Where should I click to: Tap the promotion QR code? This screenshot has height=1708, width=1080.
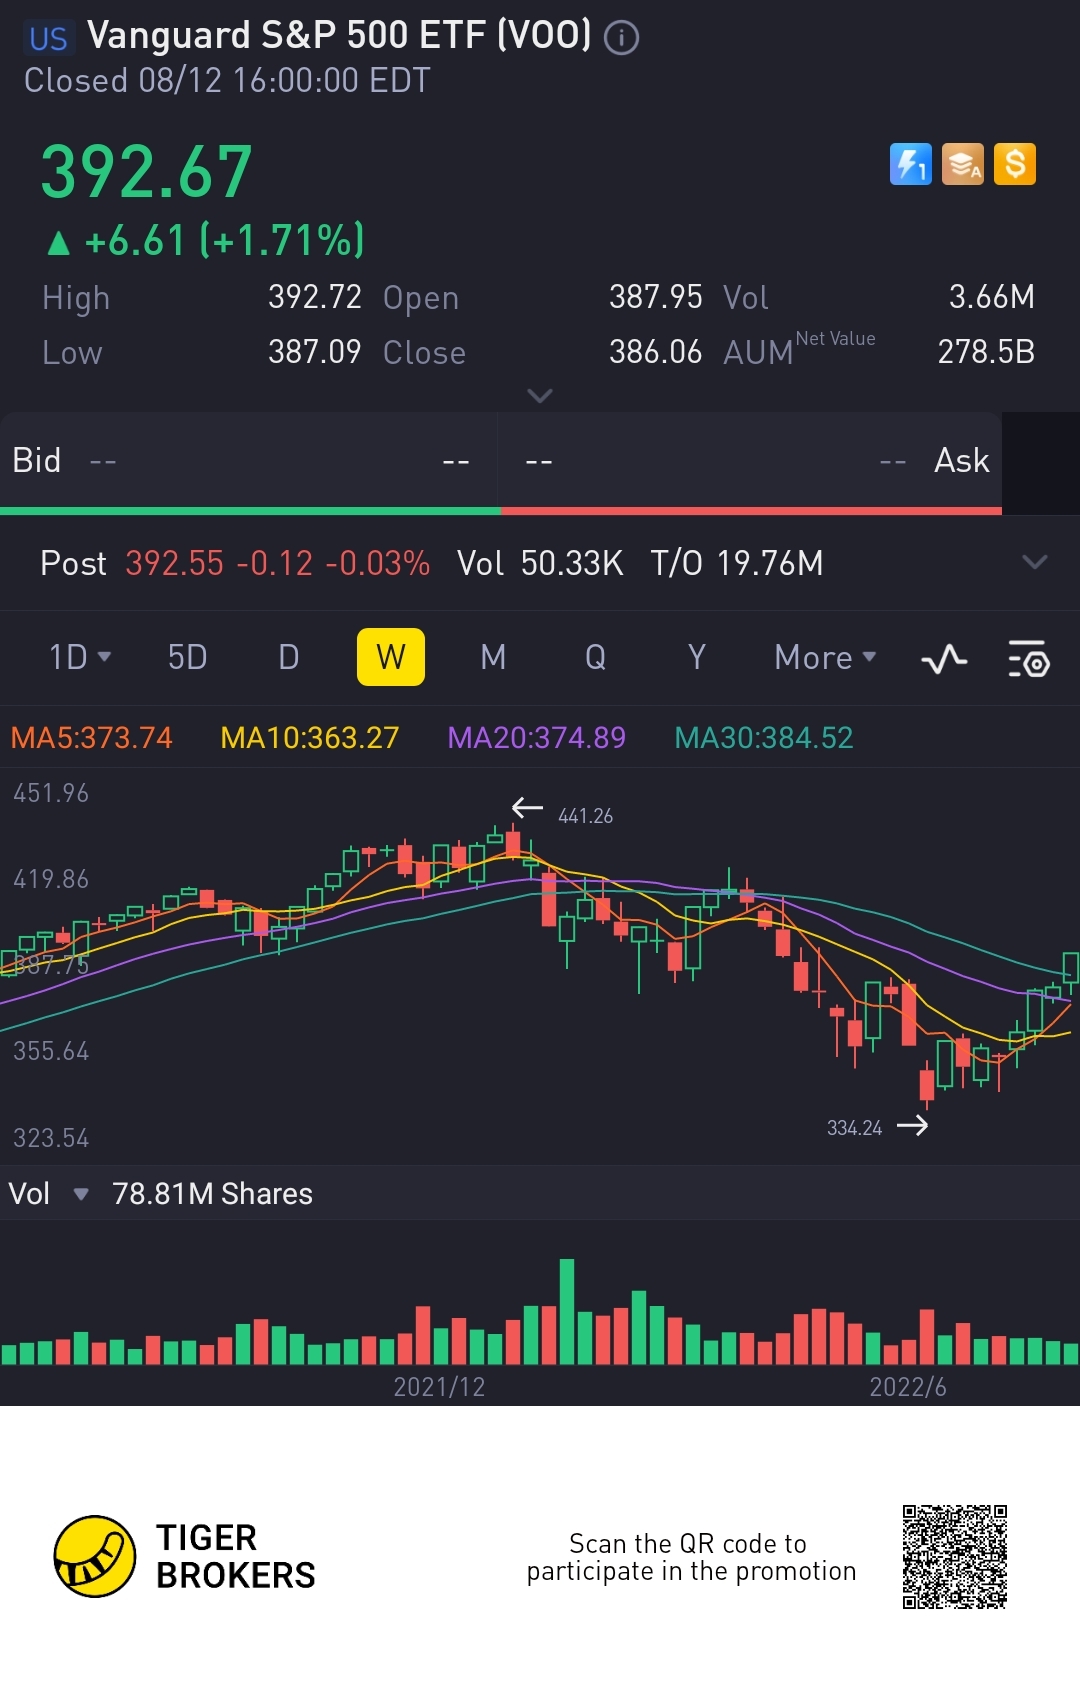955,1557
